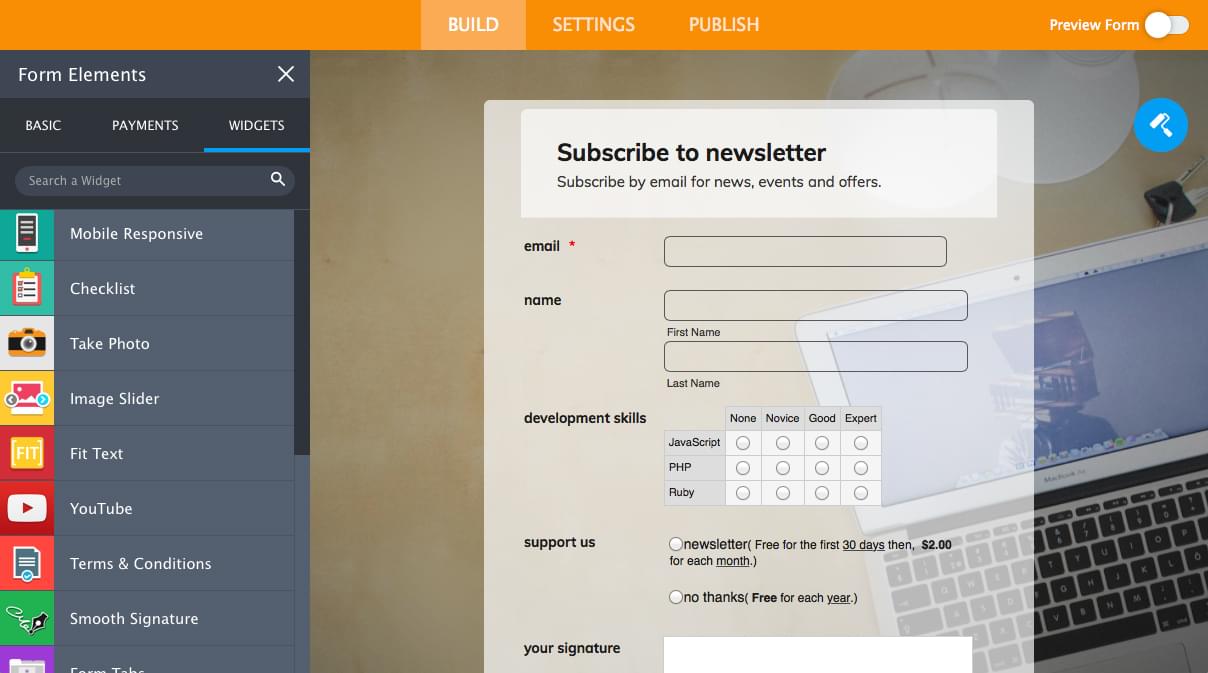The image size is (1208, 673).
Task: Add the Smooth Signature widget icon
Action: pos(27,619)
